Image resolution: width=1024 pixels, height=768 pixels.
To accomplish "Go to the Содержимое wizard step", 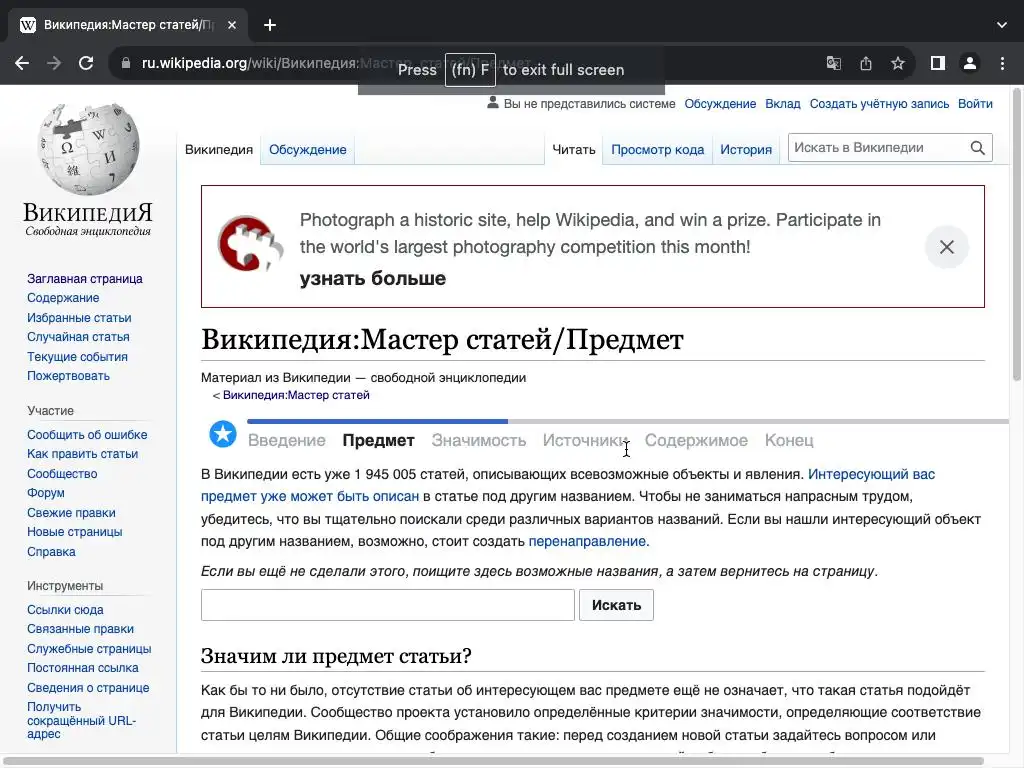I will (x=696, y=440).
